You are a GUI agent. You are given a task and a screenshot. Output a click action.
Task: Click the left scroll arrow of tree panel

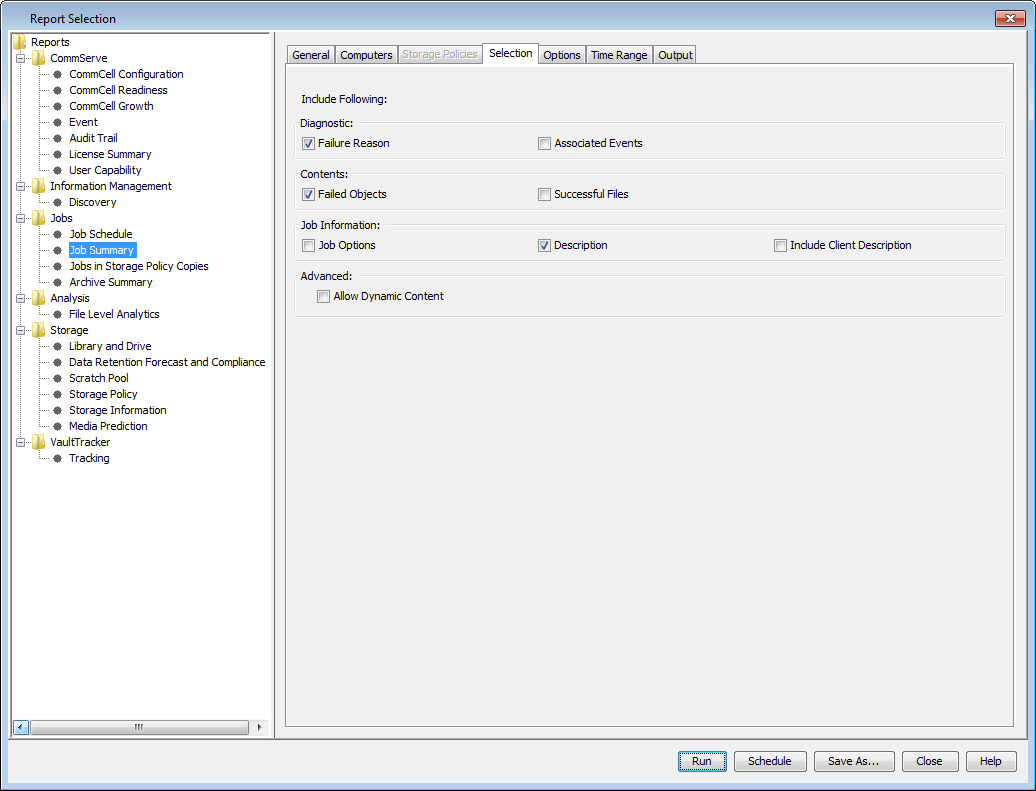coord(20,728)
